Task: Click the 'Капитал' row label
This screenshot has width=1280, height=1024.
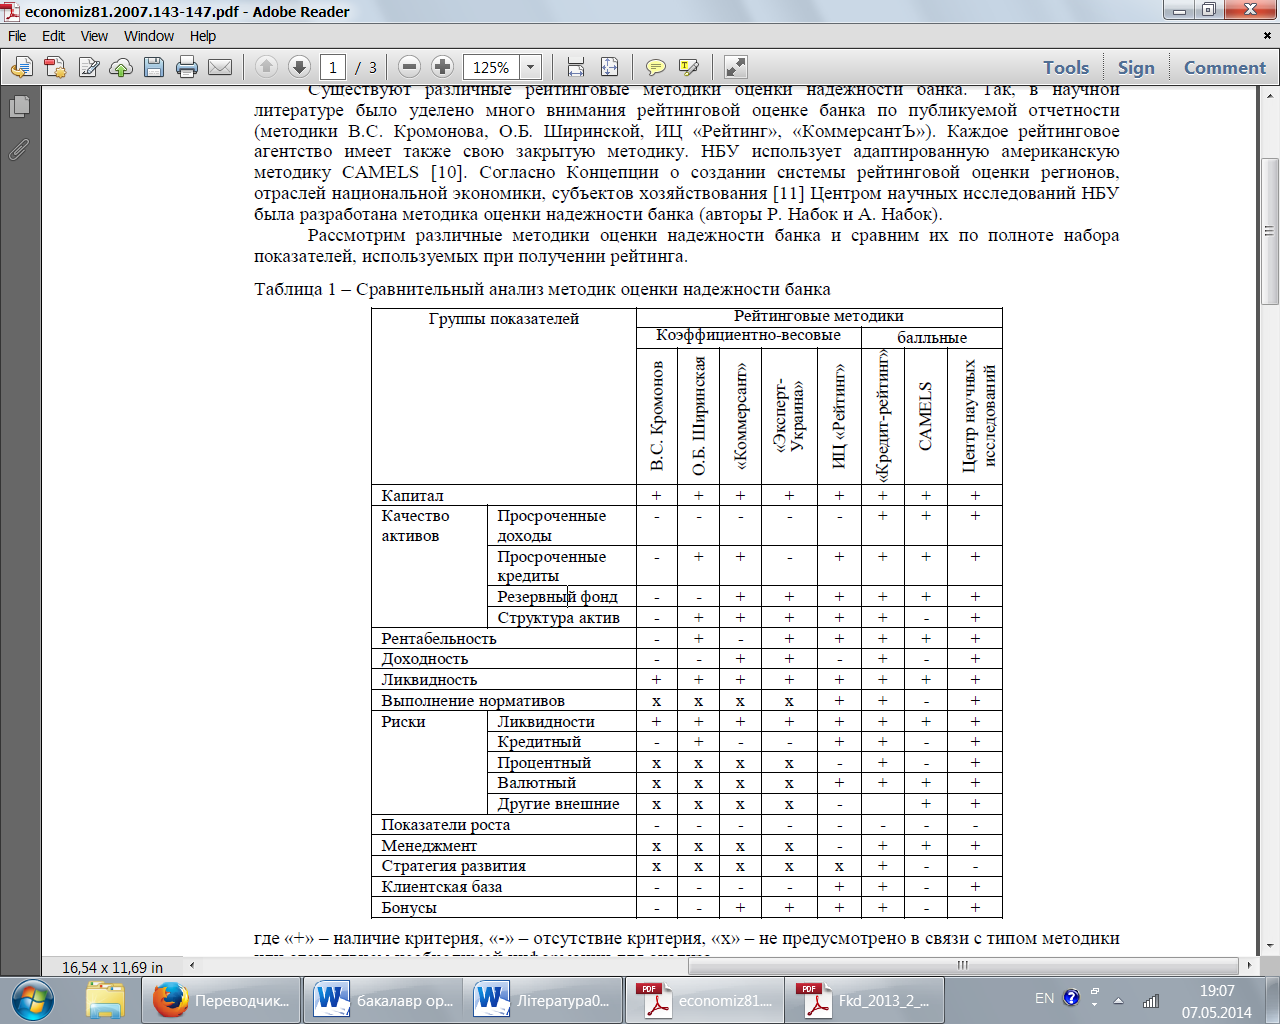Action: (x=412, y=496)
